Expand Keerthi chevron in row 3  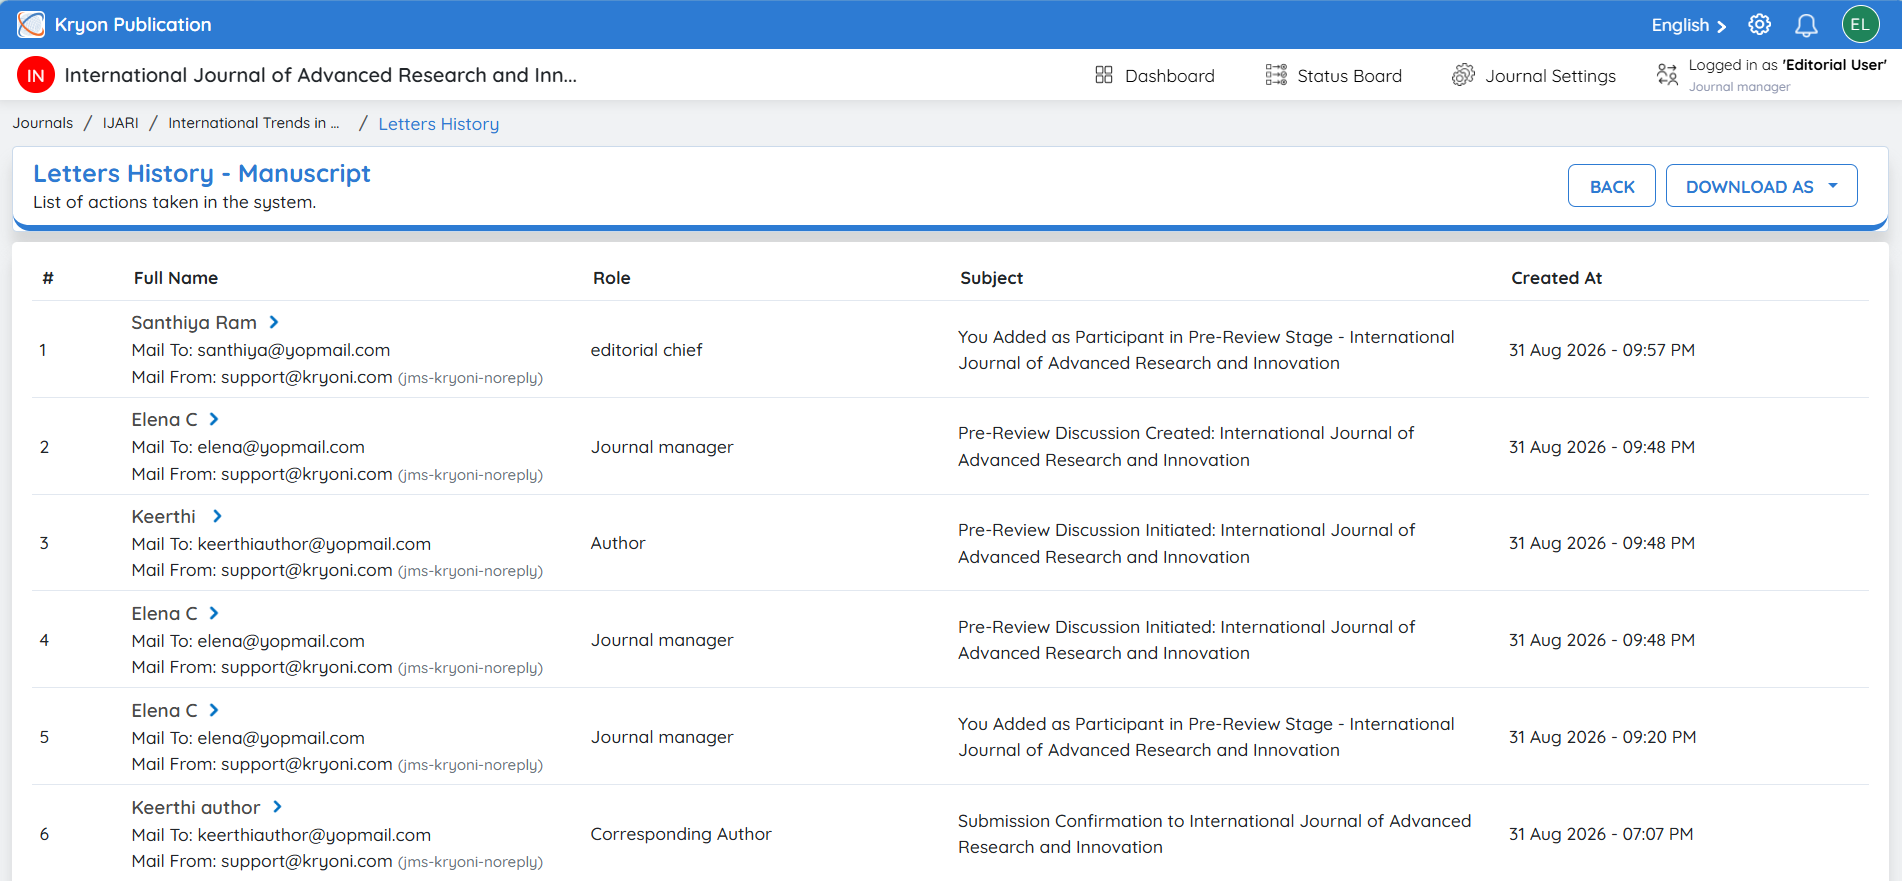217,516
